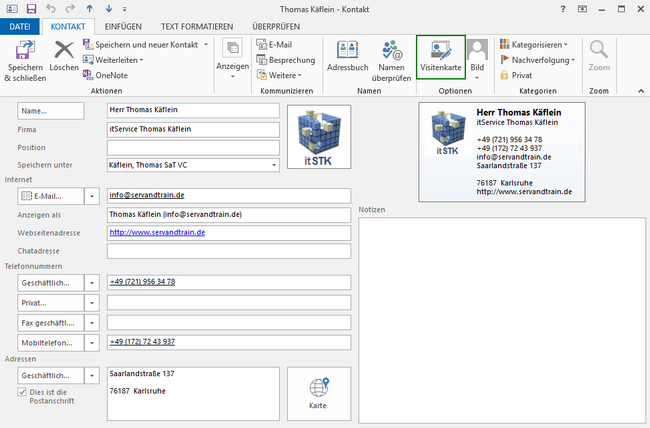Click the Chatadresse field
Viewport: 650px width, 428px height.
(x=229, y=251)
